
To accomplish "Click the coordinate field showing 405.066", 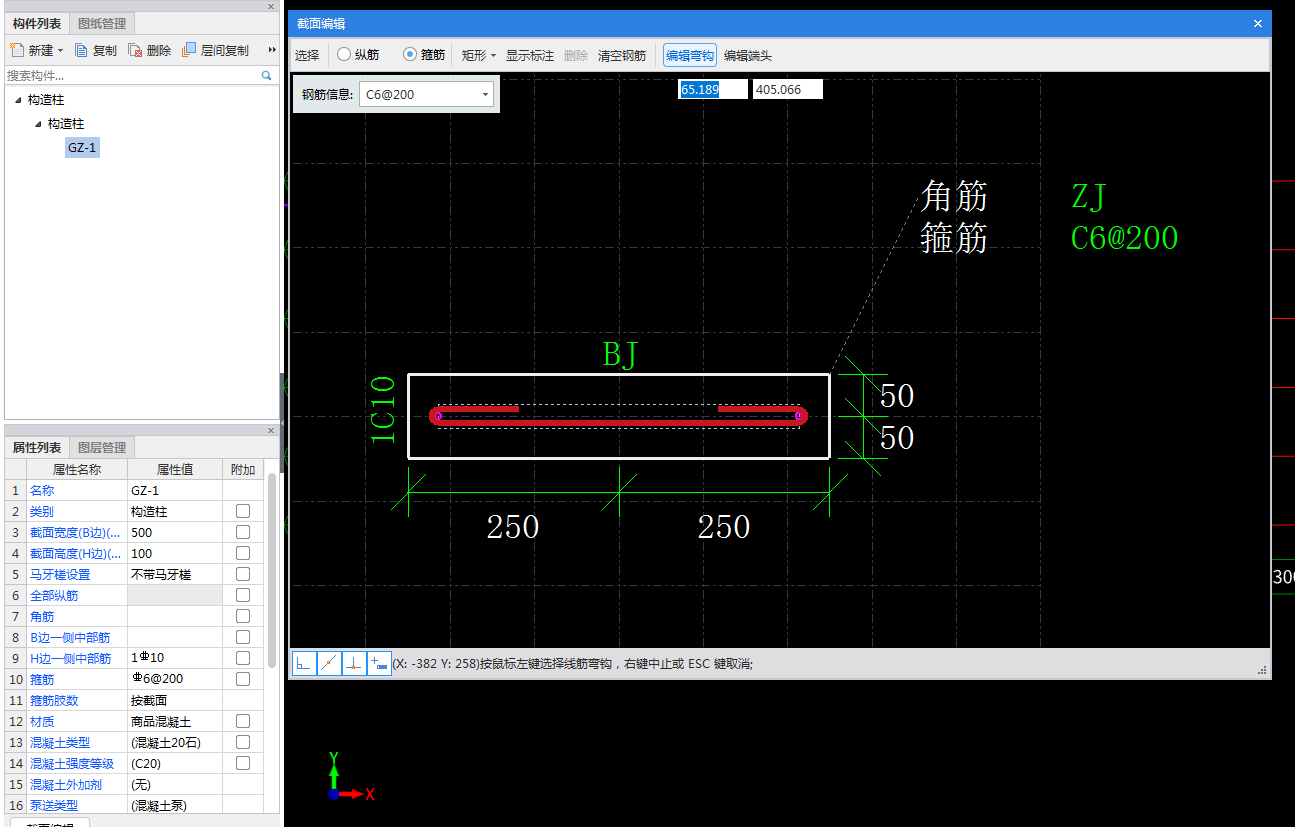I will point(787,90).
